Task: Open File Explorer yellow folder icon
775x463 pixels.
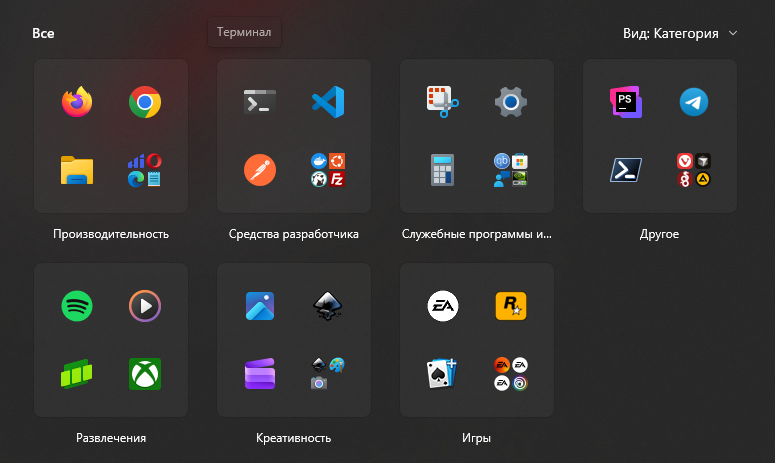Action: click(x=77, y=170)
